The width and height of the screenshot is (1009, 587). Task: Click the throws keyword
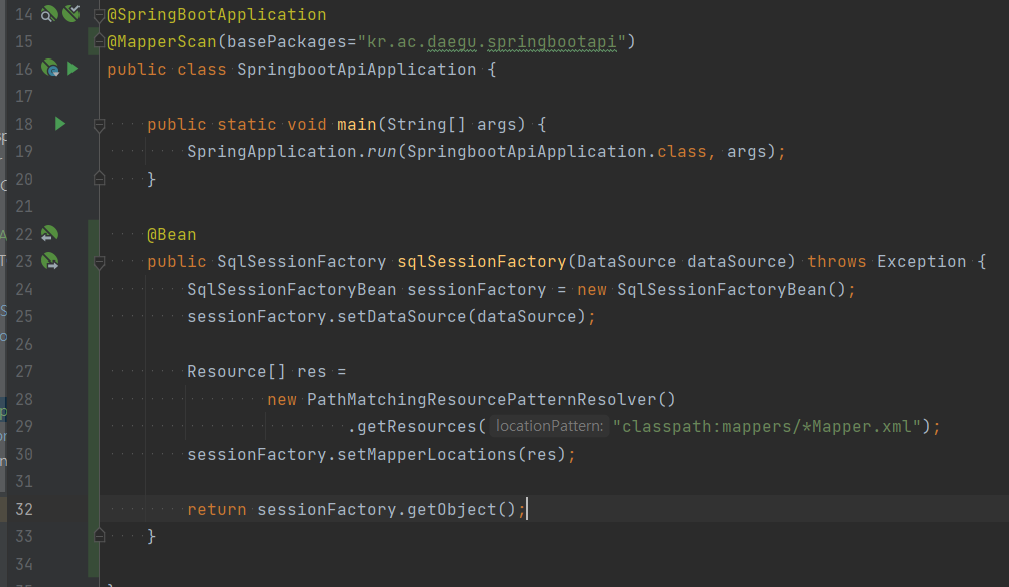click(x=837, y=262)
